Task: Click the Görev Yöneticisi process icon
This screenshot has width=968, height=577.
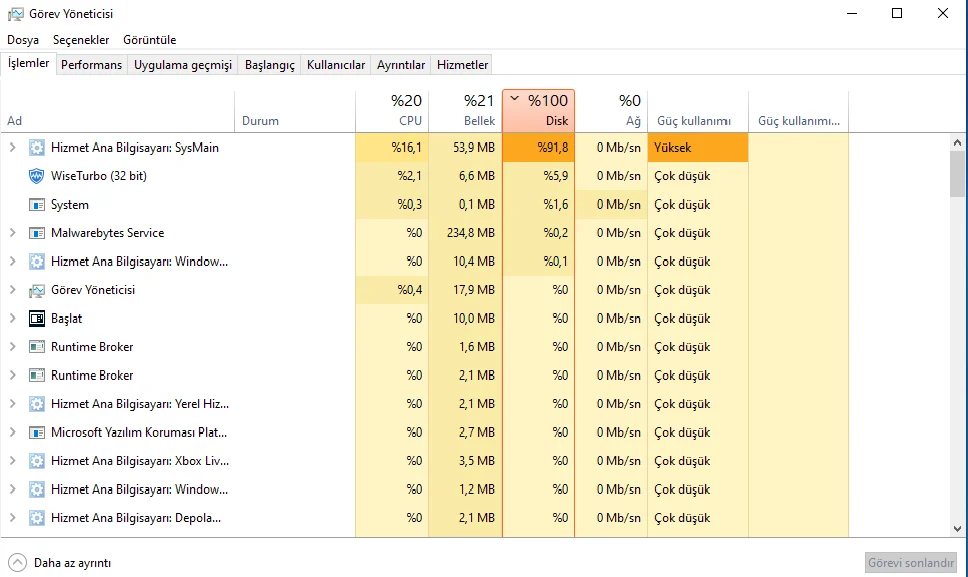Action: point(37,290)
